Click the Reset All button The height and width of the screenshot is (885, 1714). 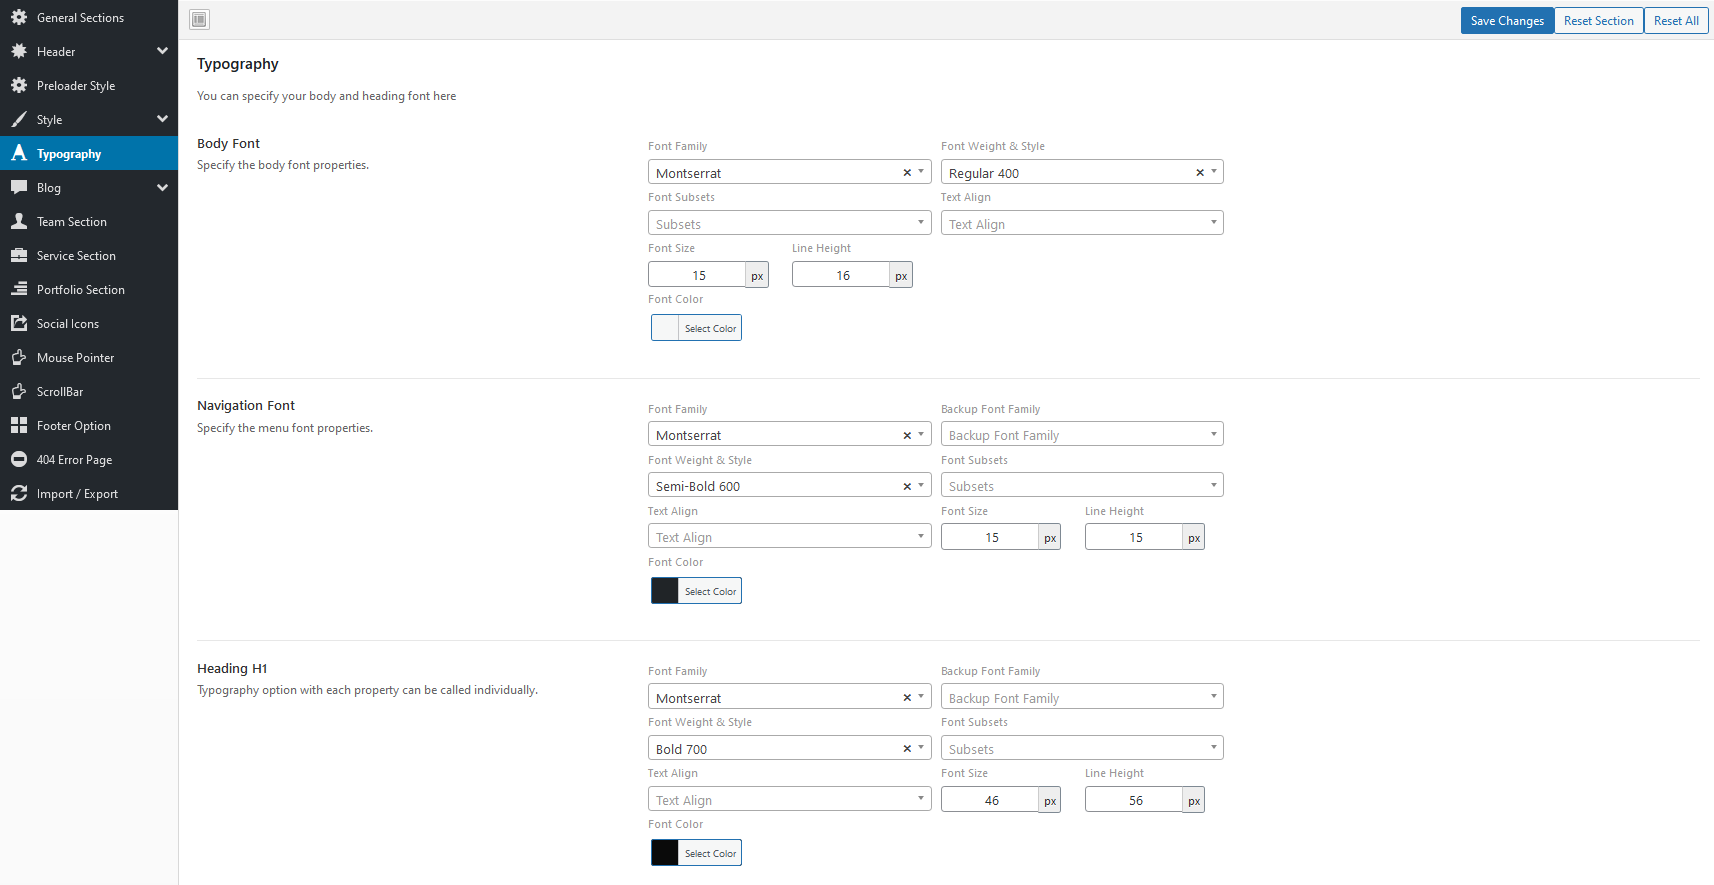pyautogui.click(x=1676, y=20)
